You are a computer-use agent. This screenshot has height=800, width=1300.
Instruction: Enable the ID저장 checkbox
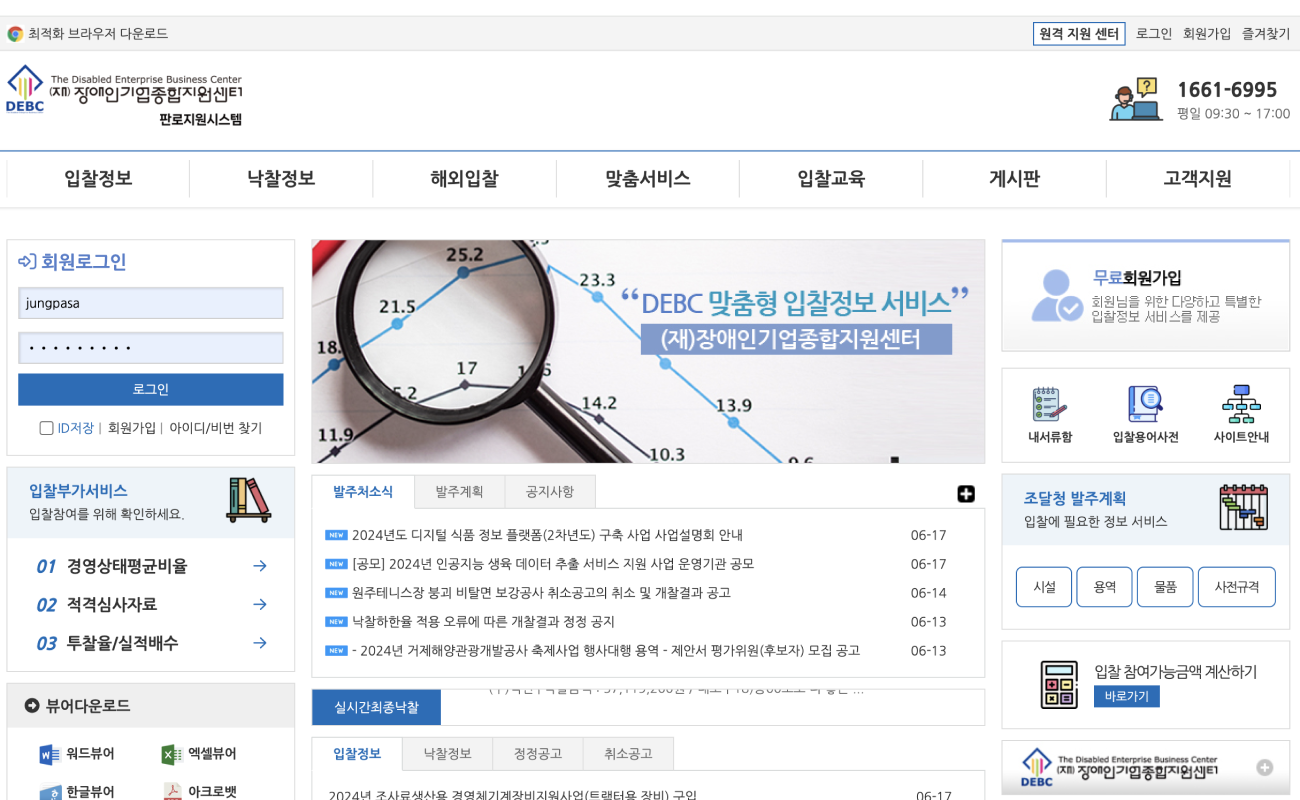[x=46, y=427]
